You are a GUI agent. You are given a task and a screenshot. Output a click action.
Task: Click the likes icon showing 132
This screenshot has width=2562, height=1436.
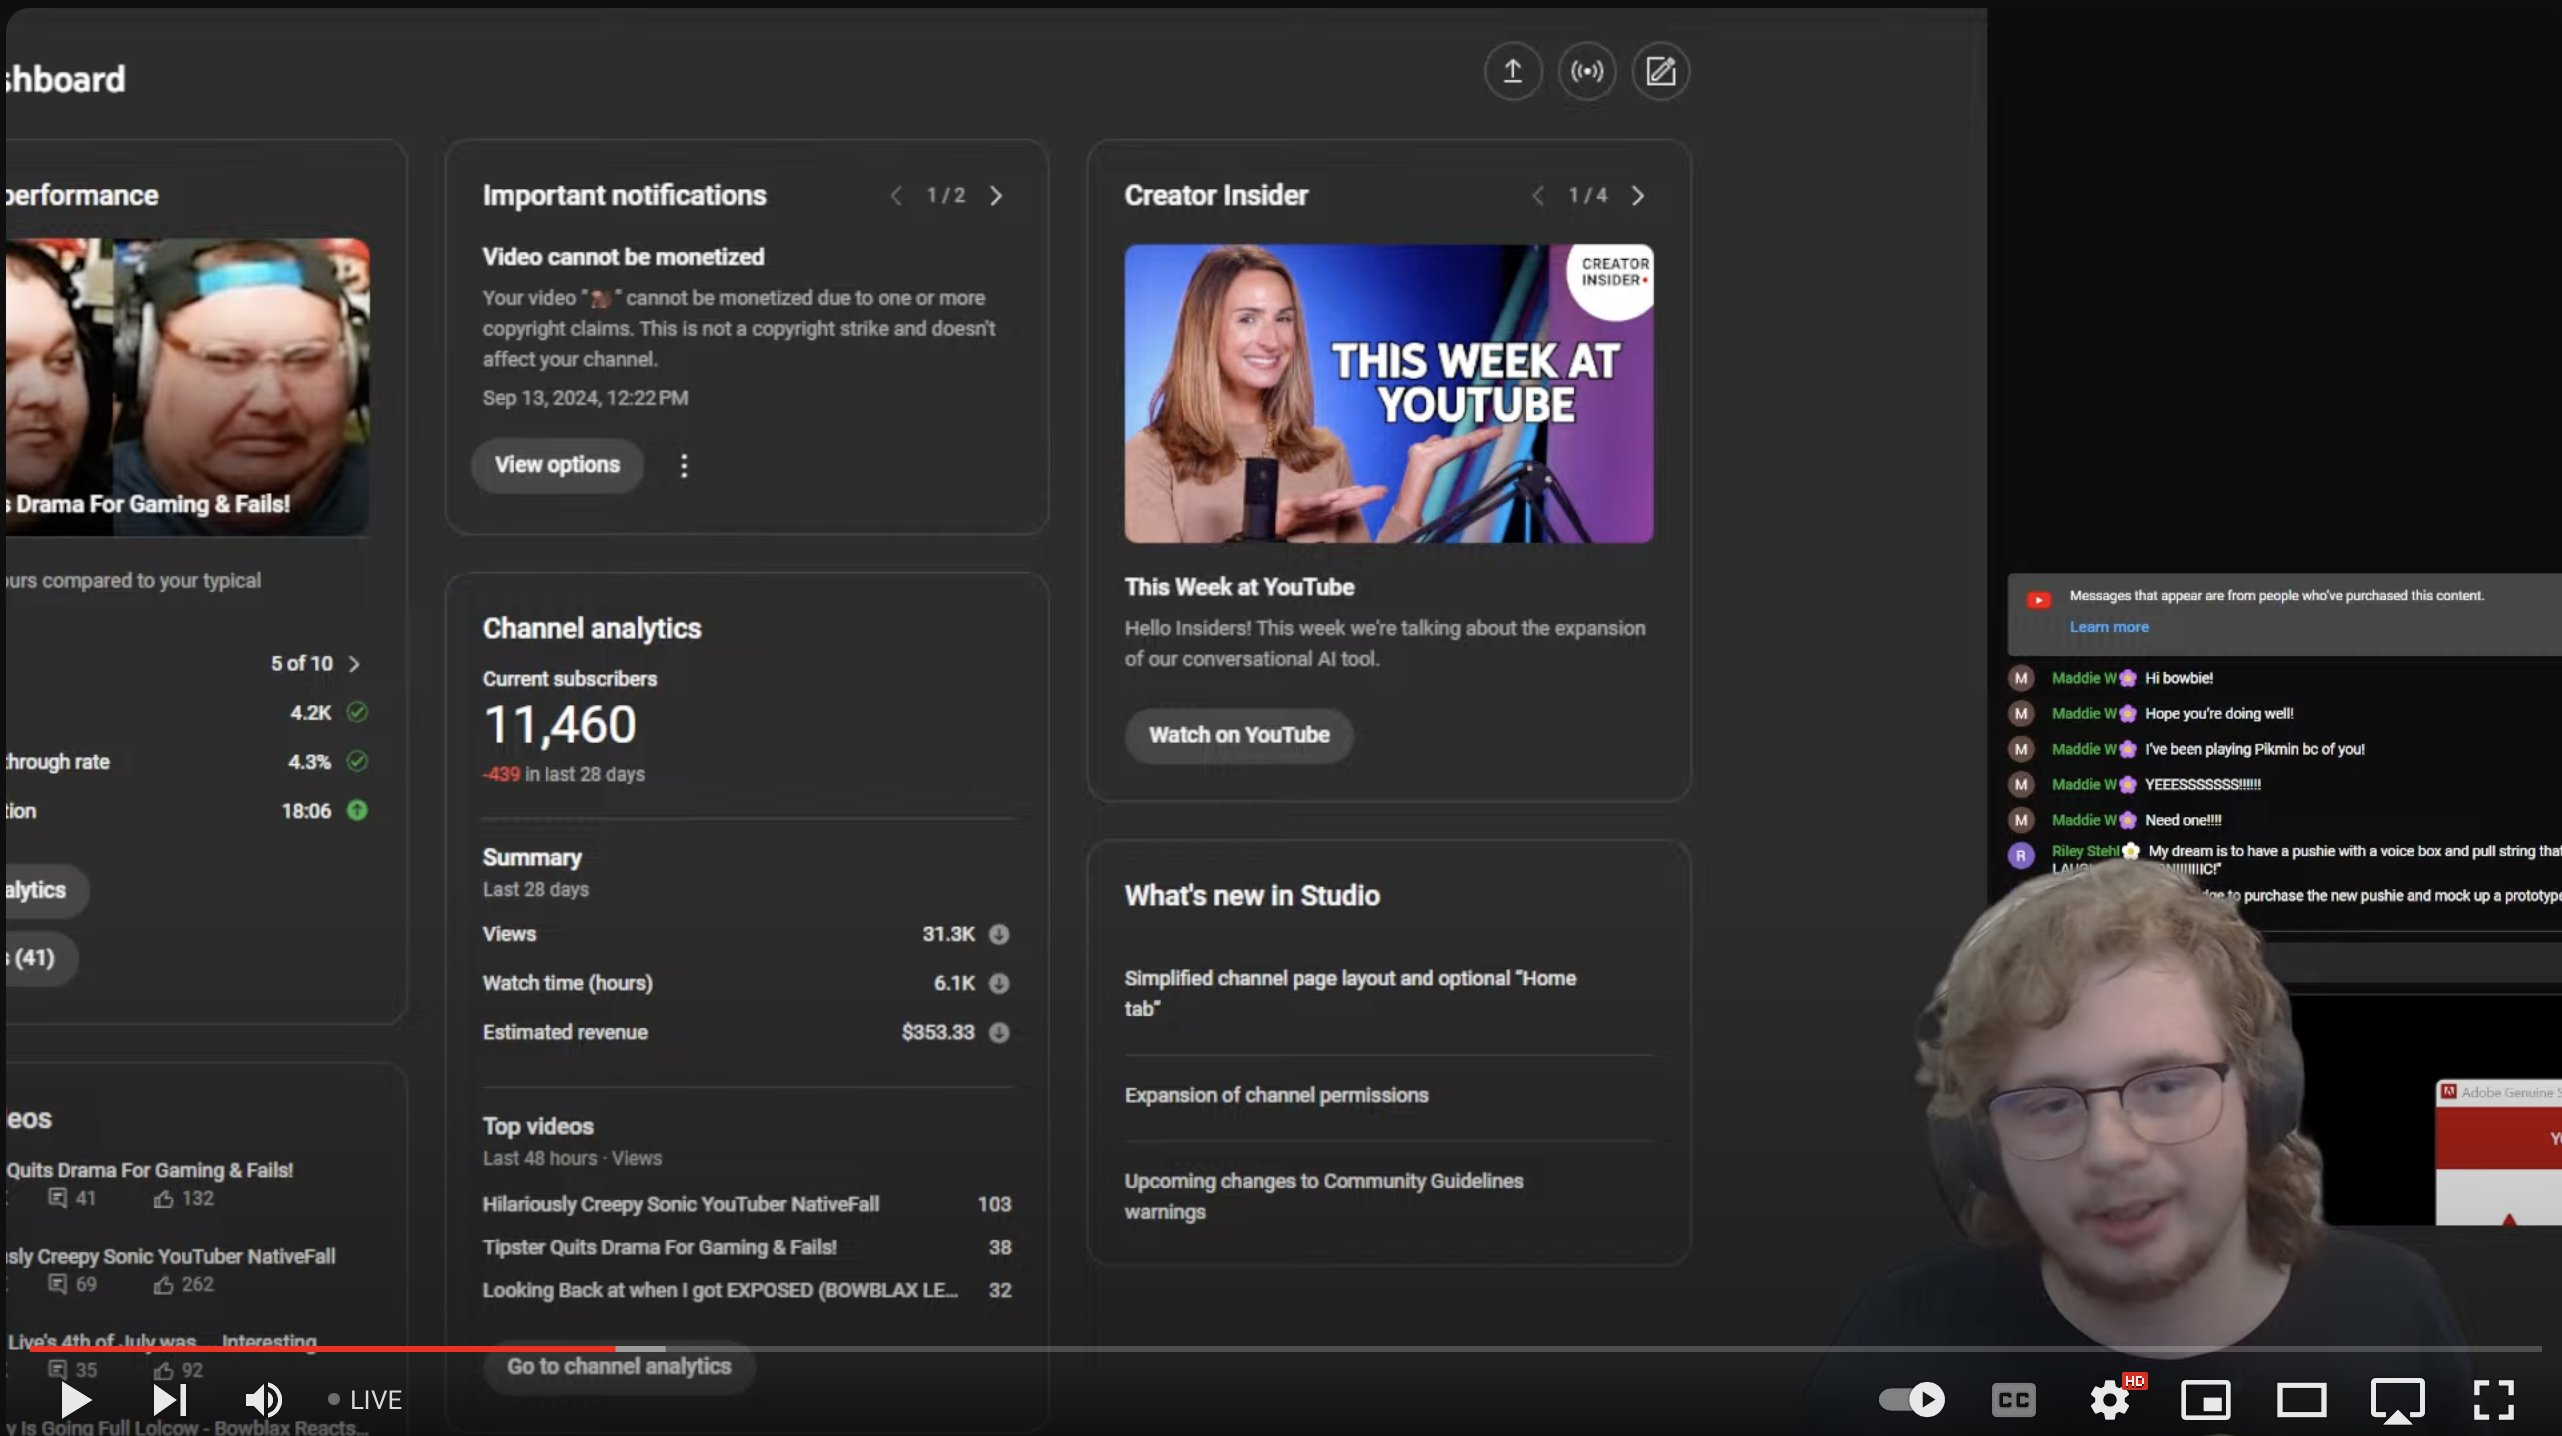coord(163,1198)
